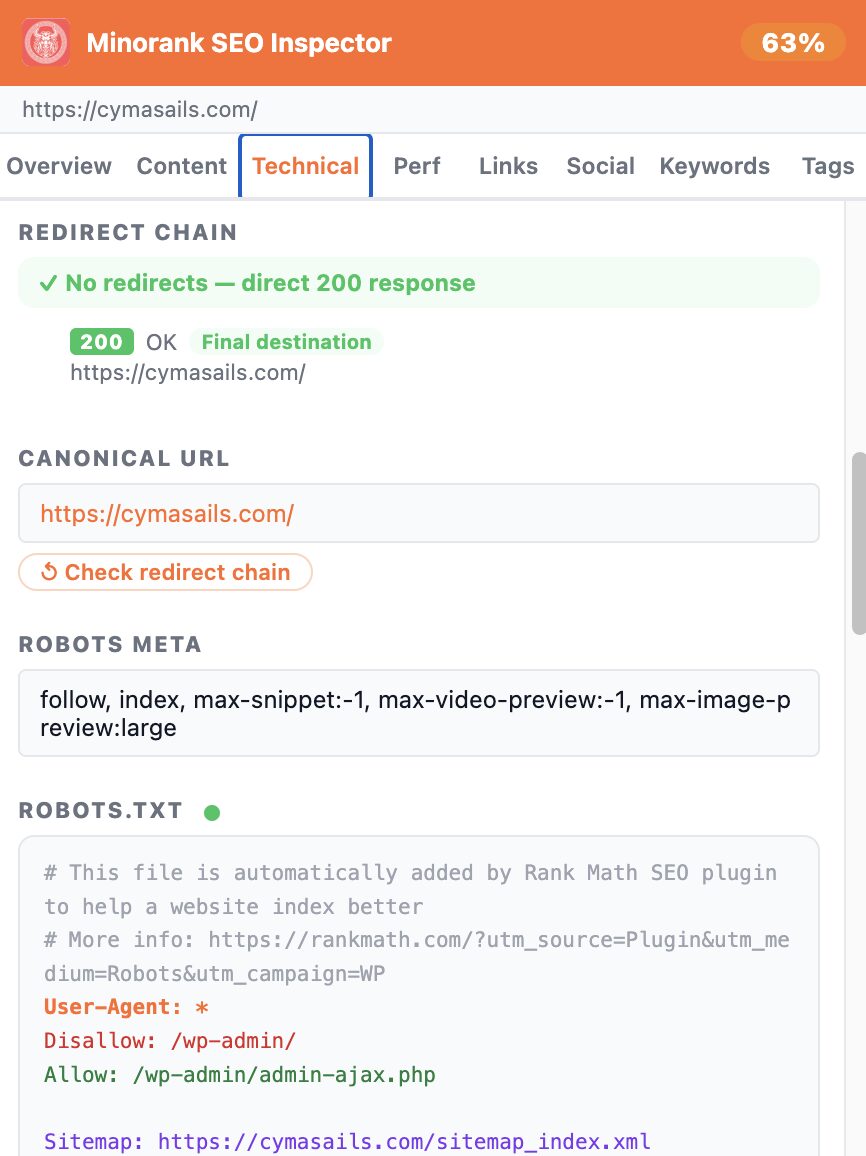Click the vertical scrollbar thumb

(x=858, y=543)
